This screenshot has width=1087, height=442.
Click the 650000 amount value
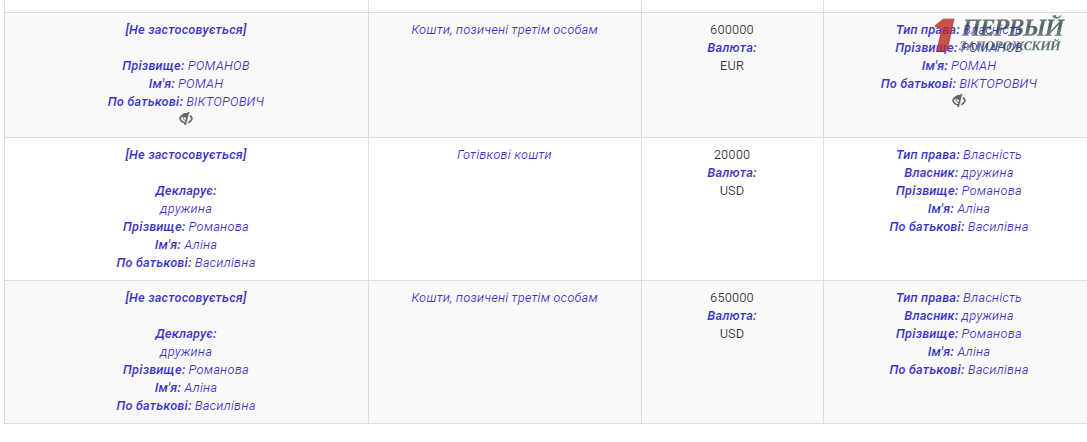click(732, 298)
